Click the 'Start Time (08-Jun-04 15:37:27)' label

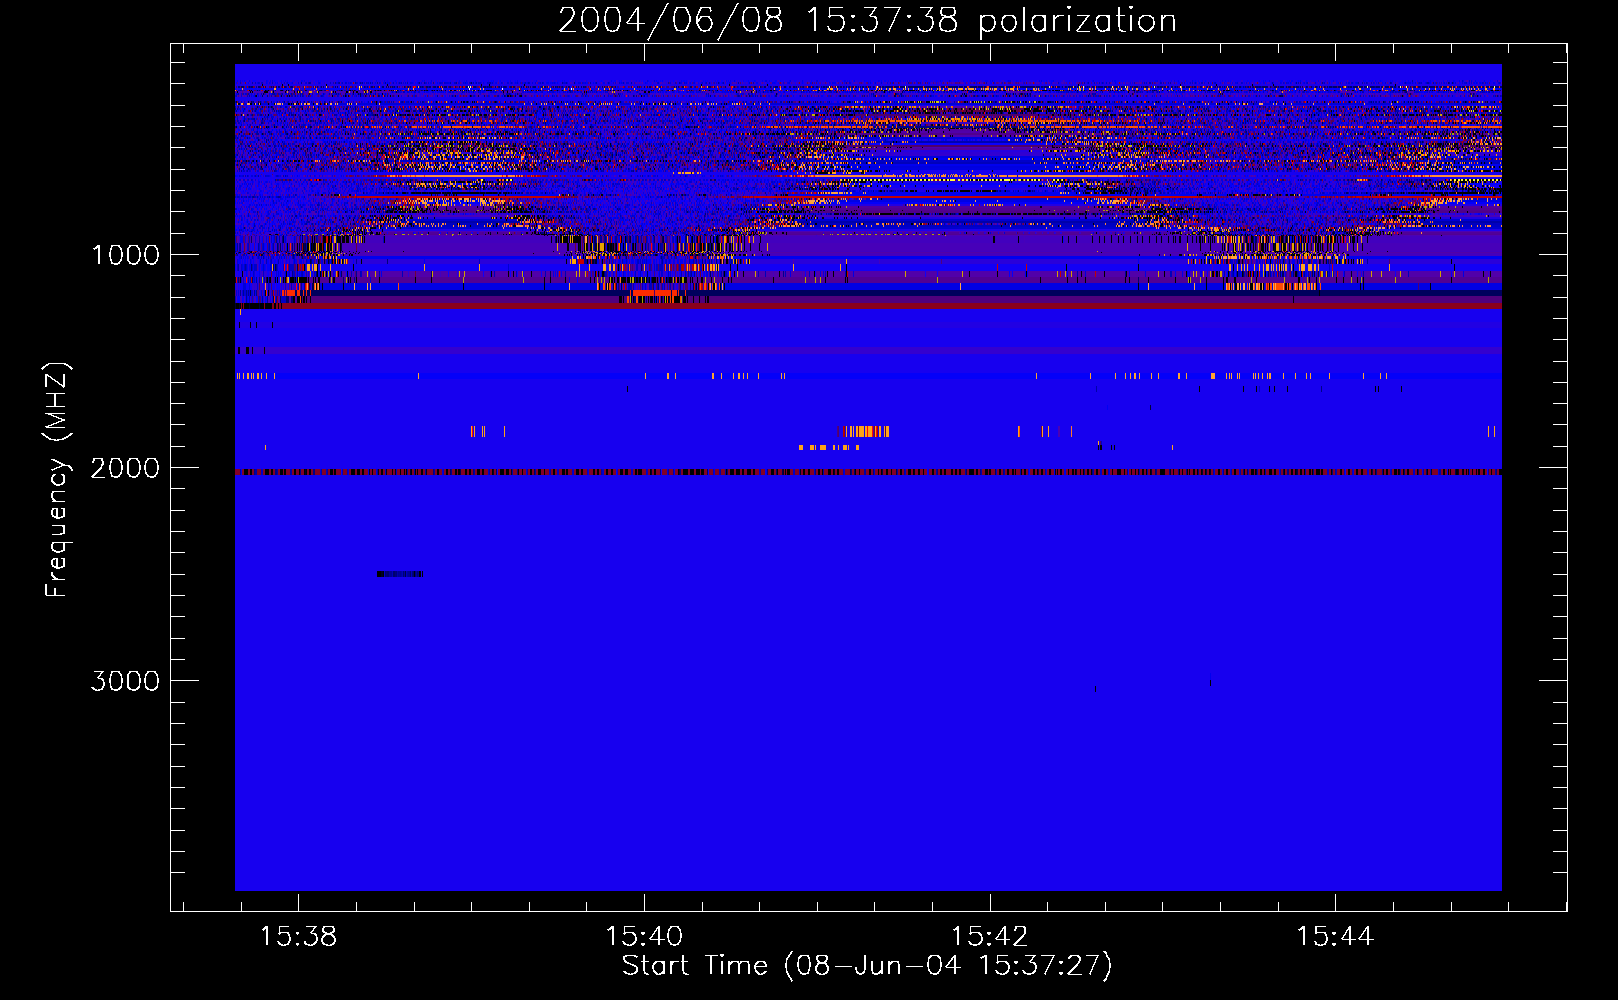point(867,966)
